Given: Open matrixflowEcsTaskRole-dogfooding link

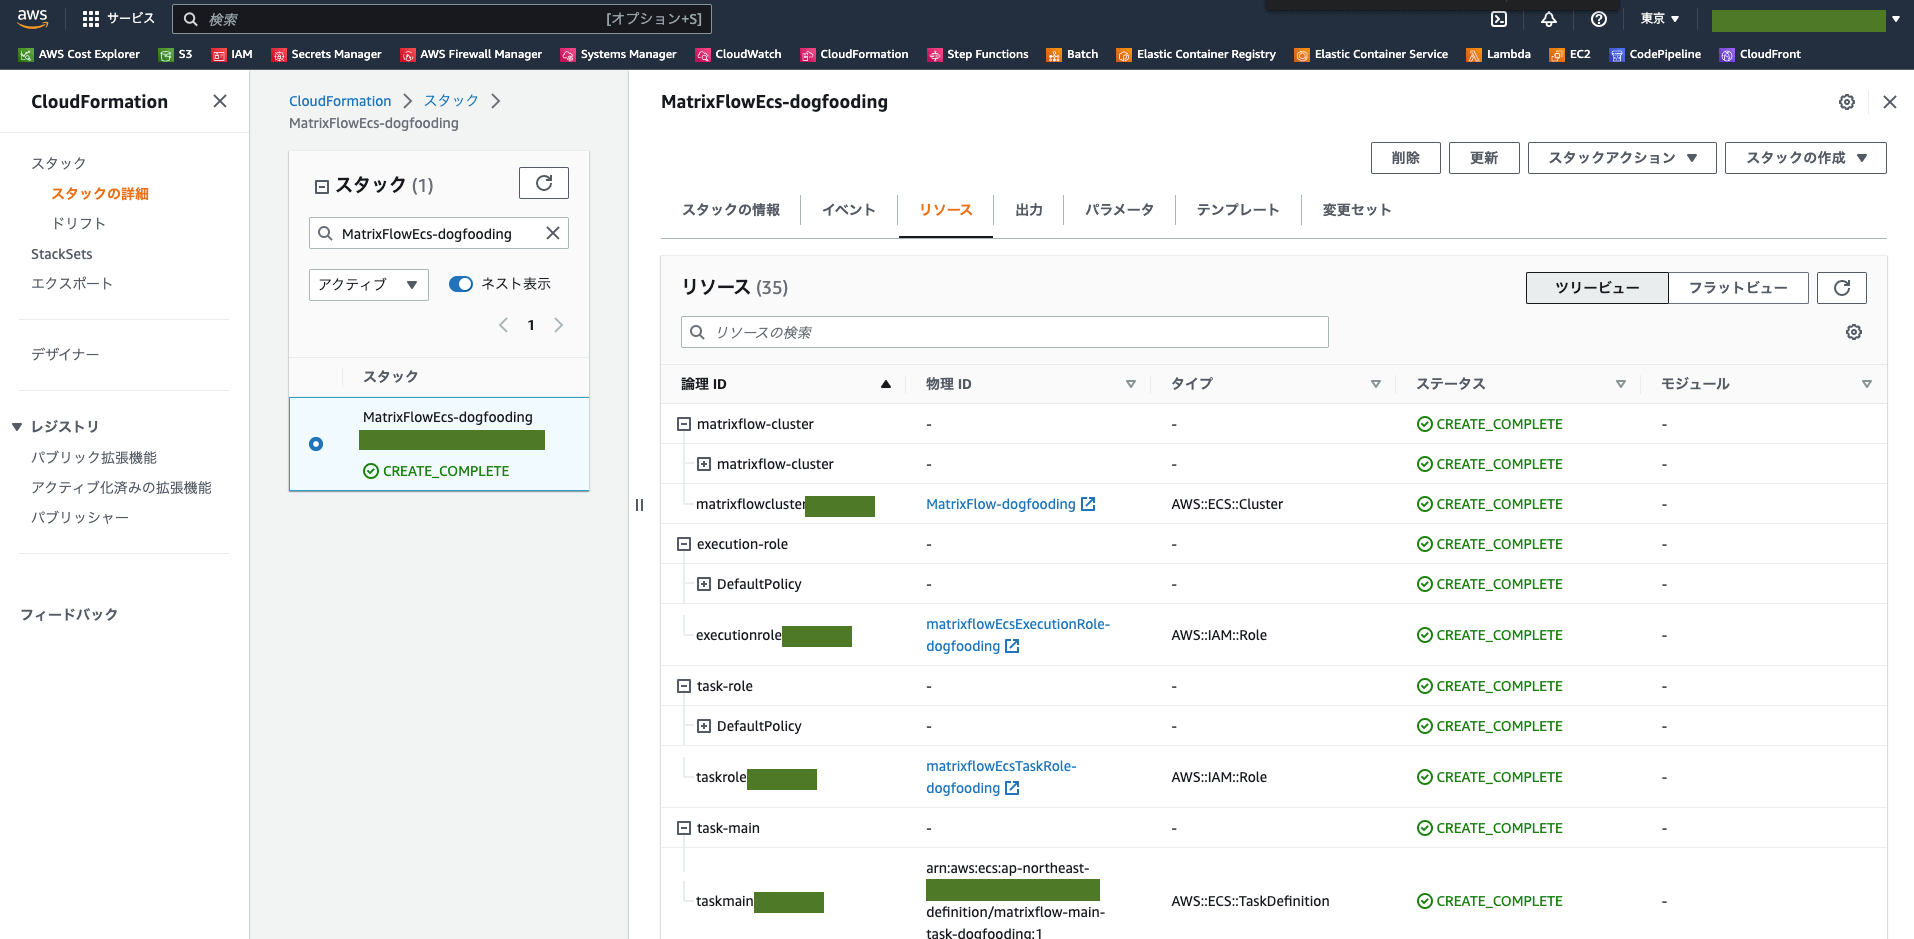Looking at the screenshot, I should coord(1001,777).
